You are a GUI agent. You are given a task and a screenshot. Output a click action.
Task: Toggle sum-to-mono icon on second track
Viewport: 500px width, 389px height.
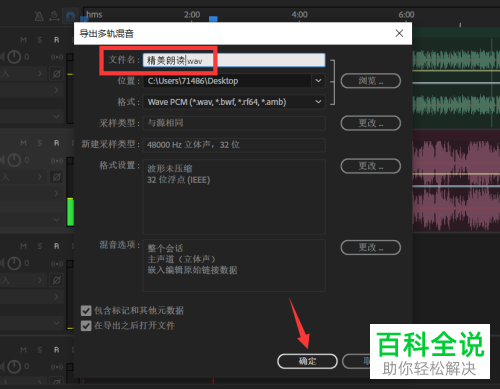coord(57,160)
